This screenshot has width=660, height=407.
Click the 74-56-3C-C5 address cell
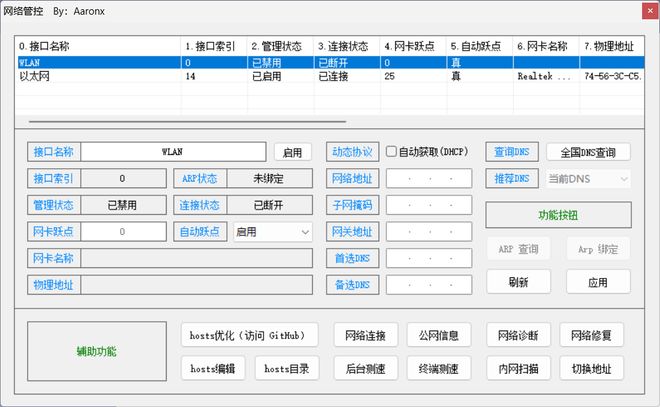(613, 76)
